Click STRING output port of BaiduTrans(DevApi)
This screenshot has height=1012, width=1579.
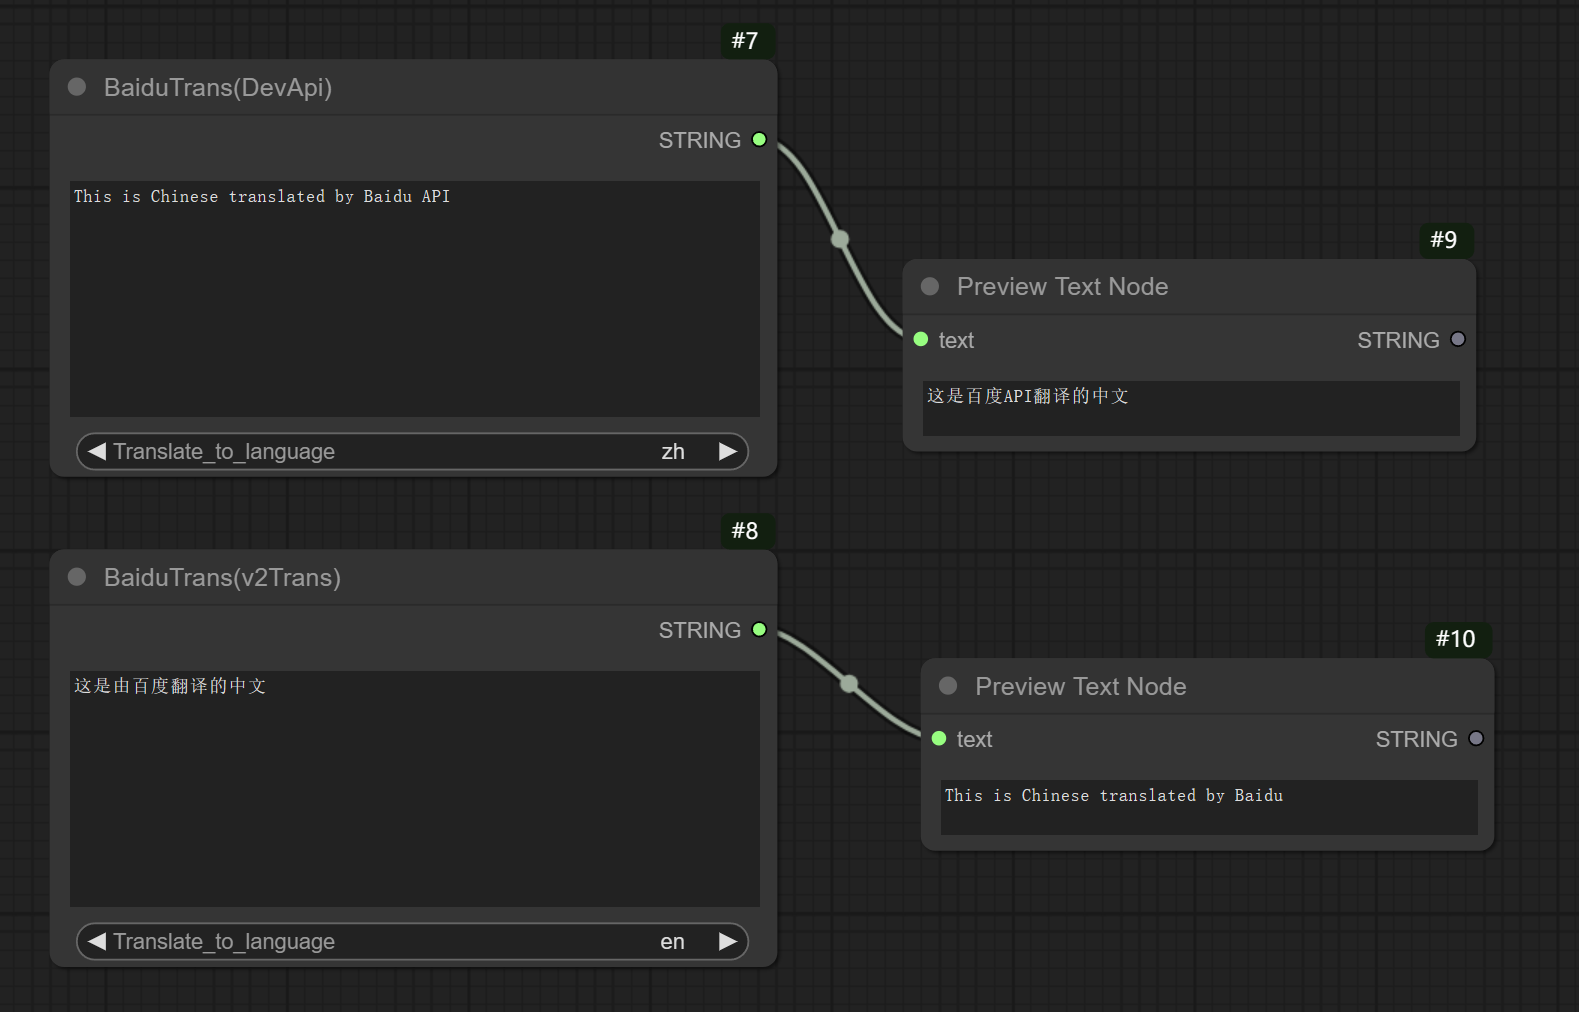tap(759, 140)
